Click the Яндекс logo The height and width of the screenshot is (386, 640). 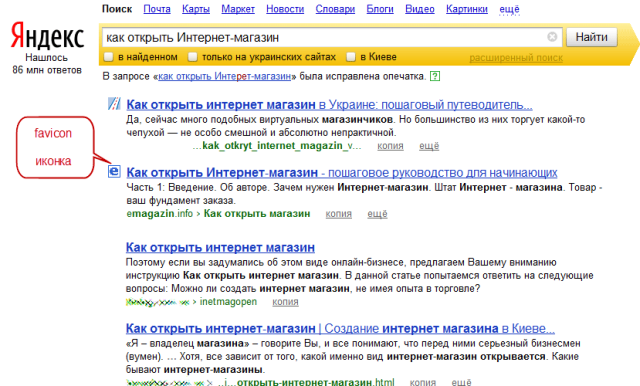pos(47,35)
